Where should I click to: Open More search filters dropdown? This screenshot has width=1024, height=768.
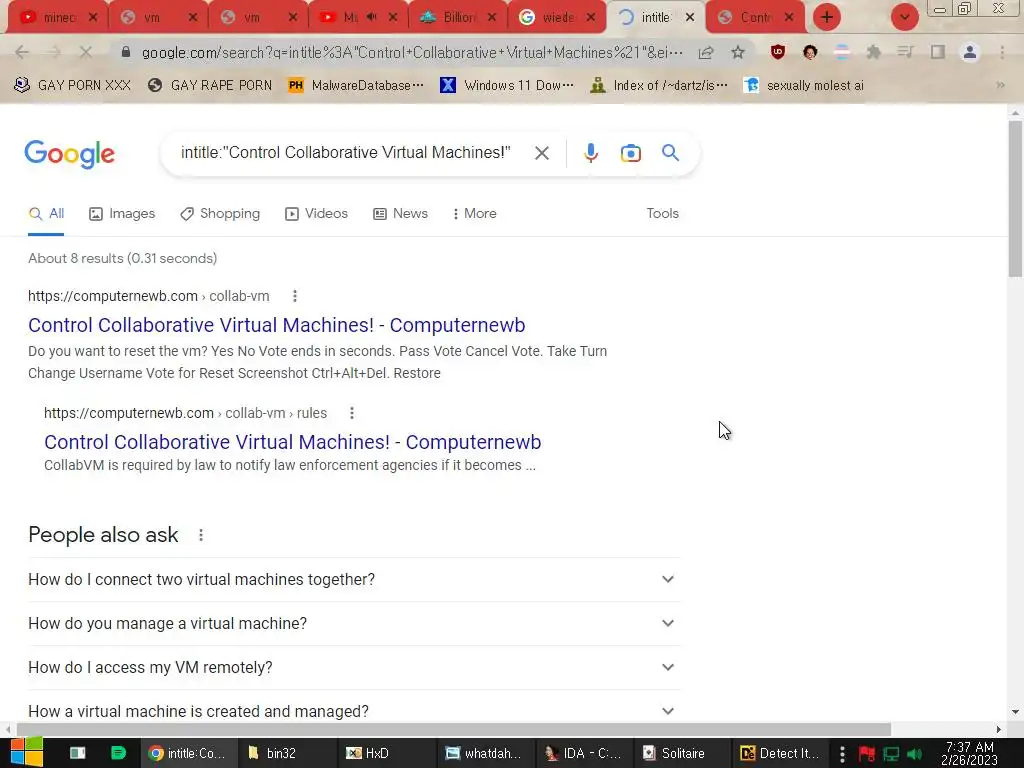pyautogui.click(x=475, y=214)
